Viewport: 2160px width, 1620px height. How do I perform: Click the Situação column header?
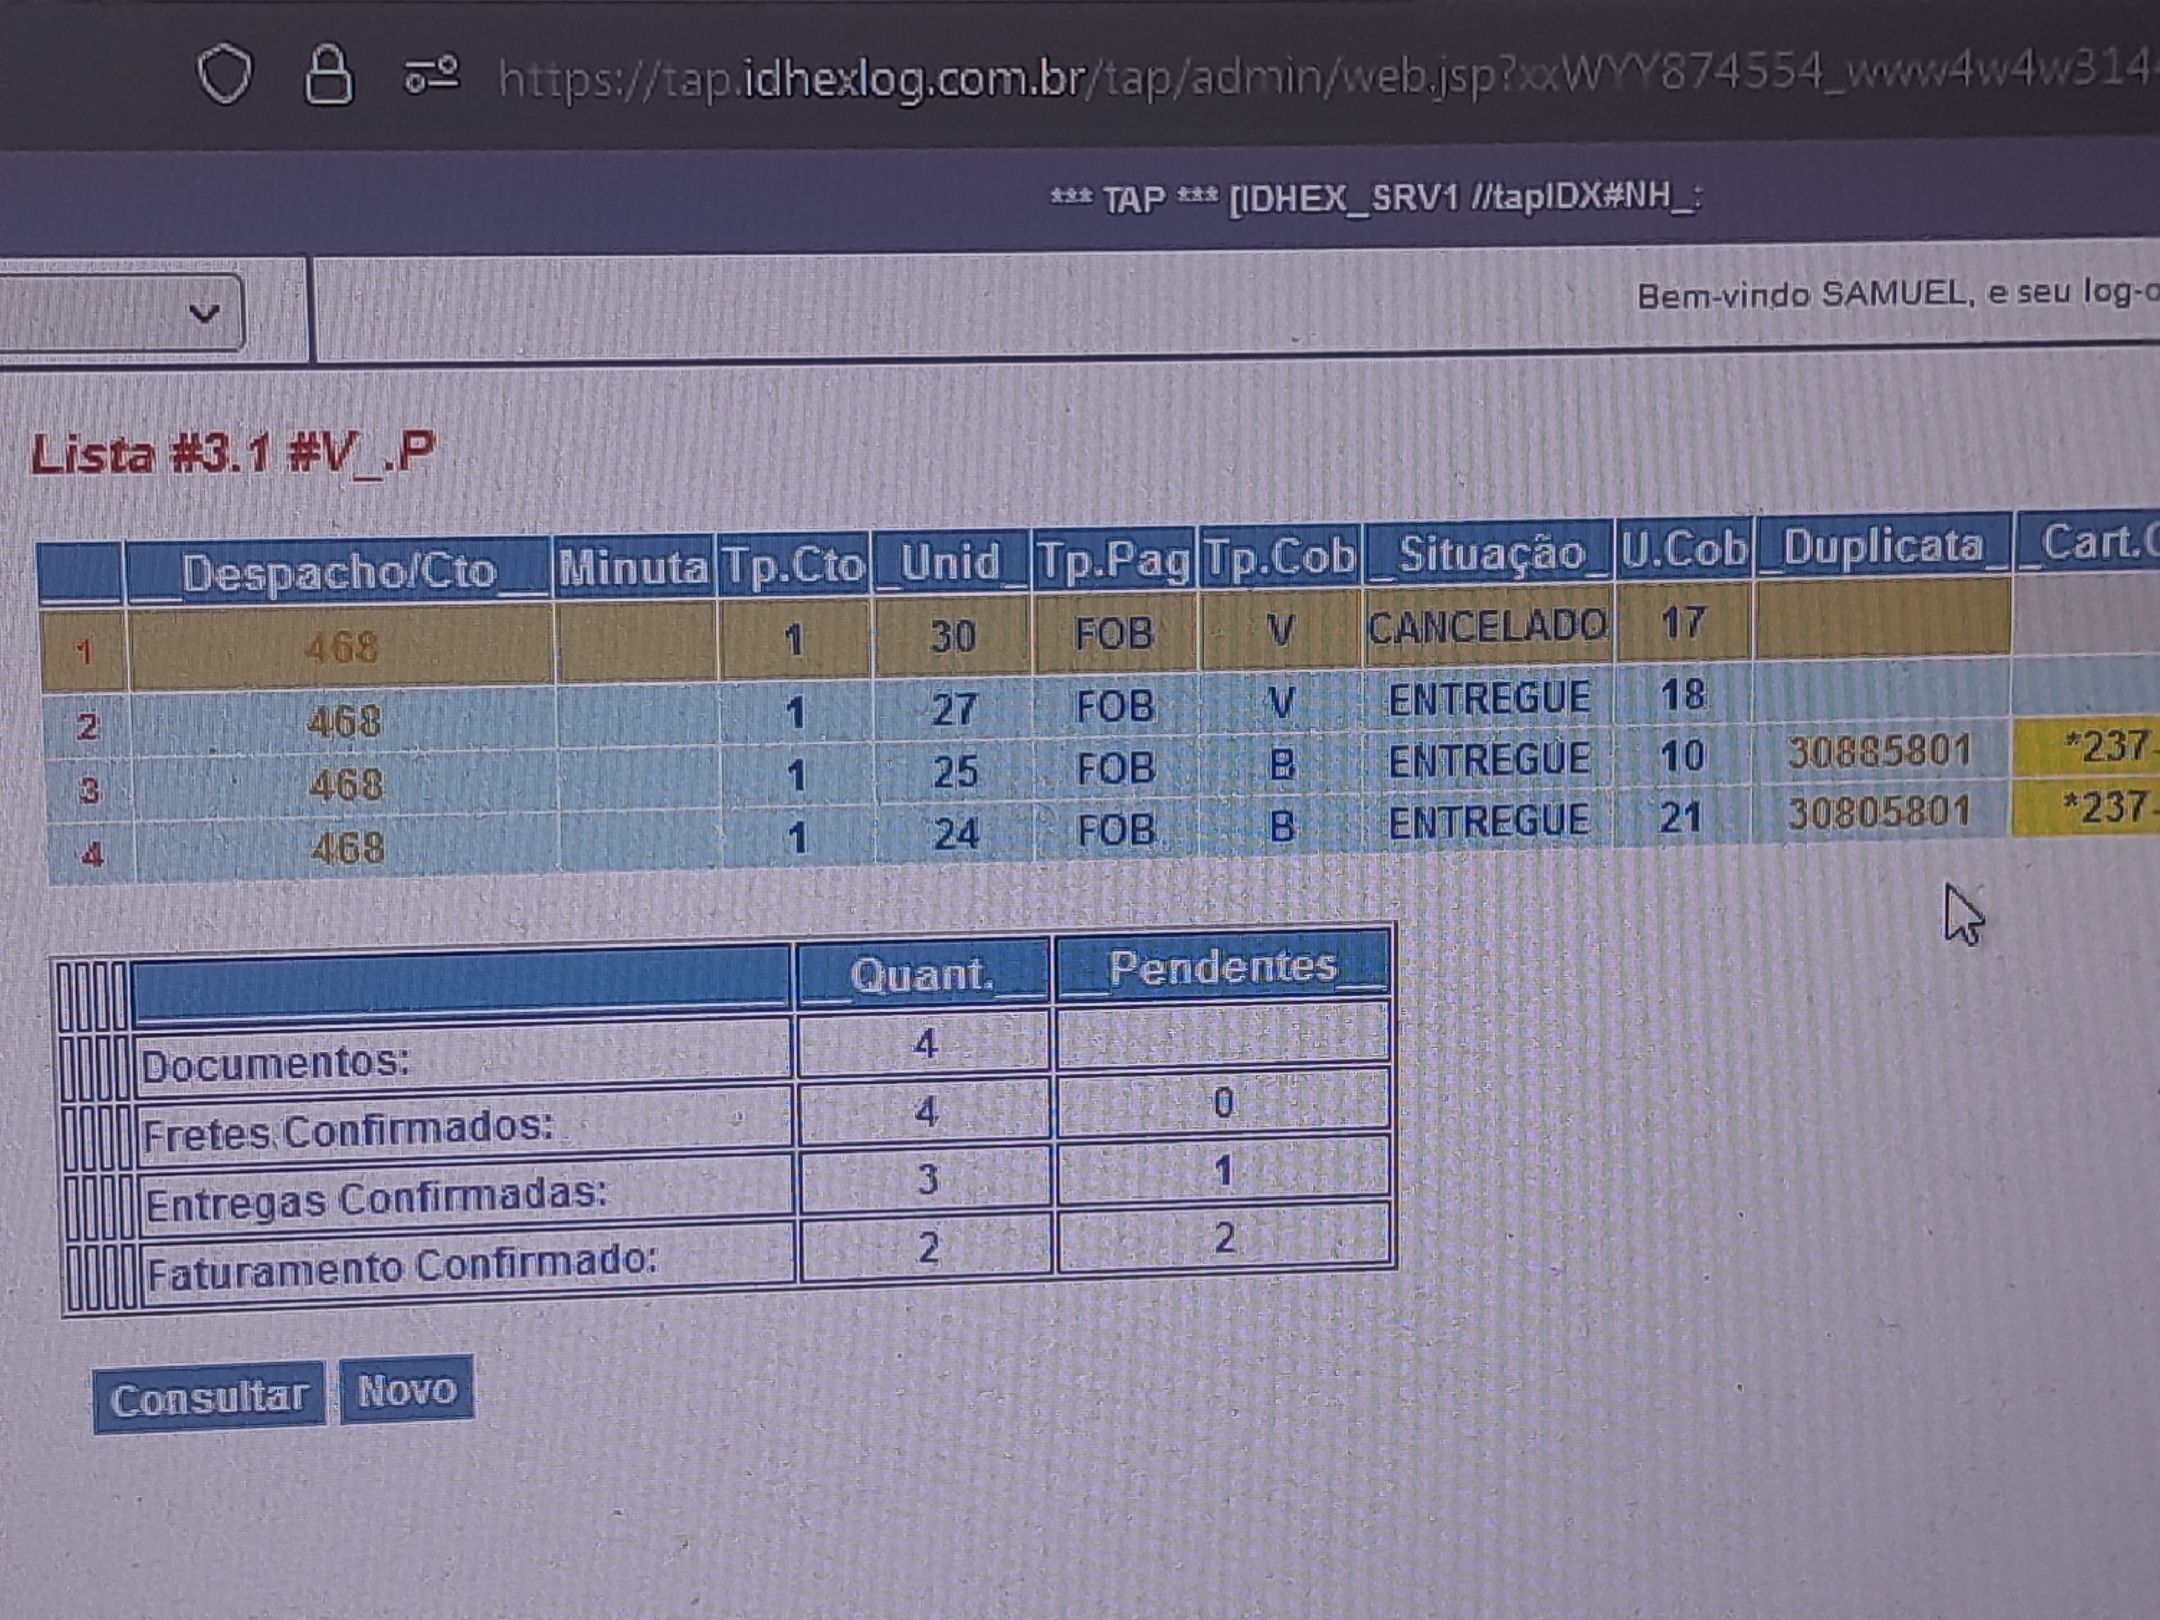[x=1489, y=553]
